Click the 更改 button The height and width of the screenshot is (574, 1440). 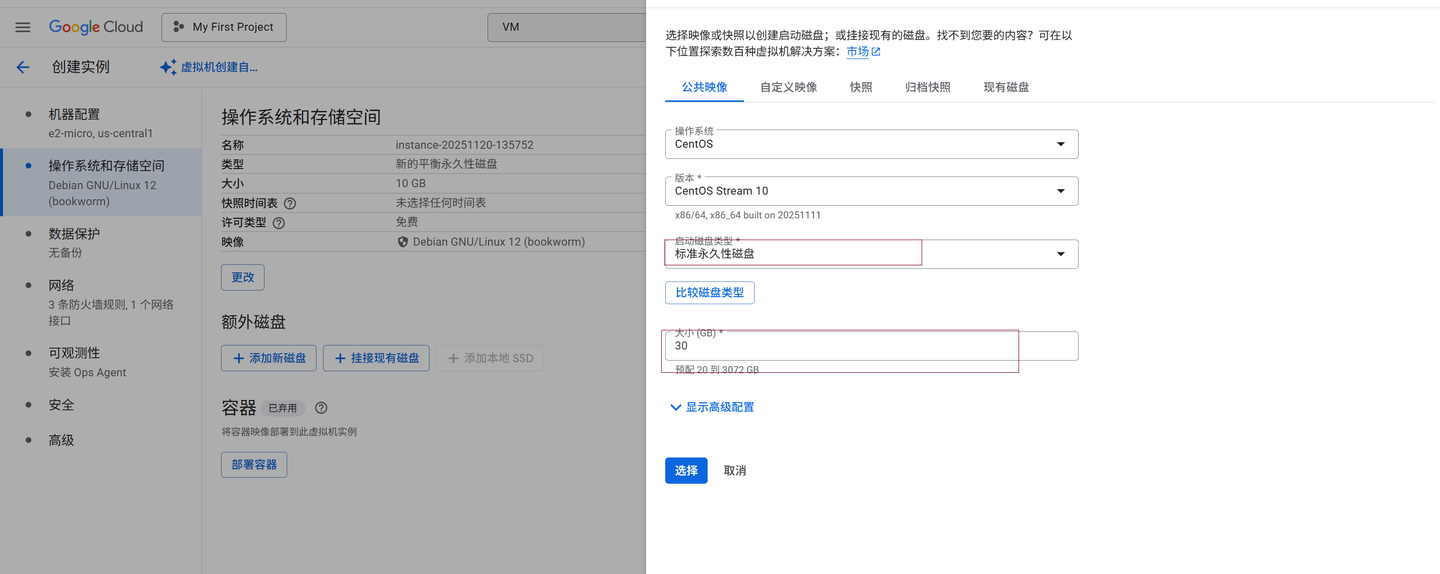coord(243,277)
